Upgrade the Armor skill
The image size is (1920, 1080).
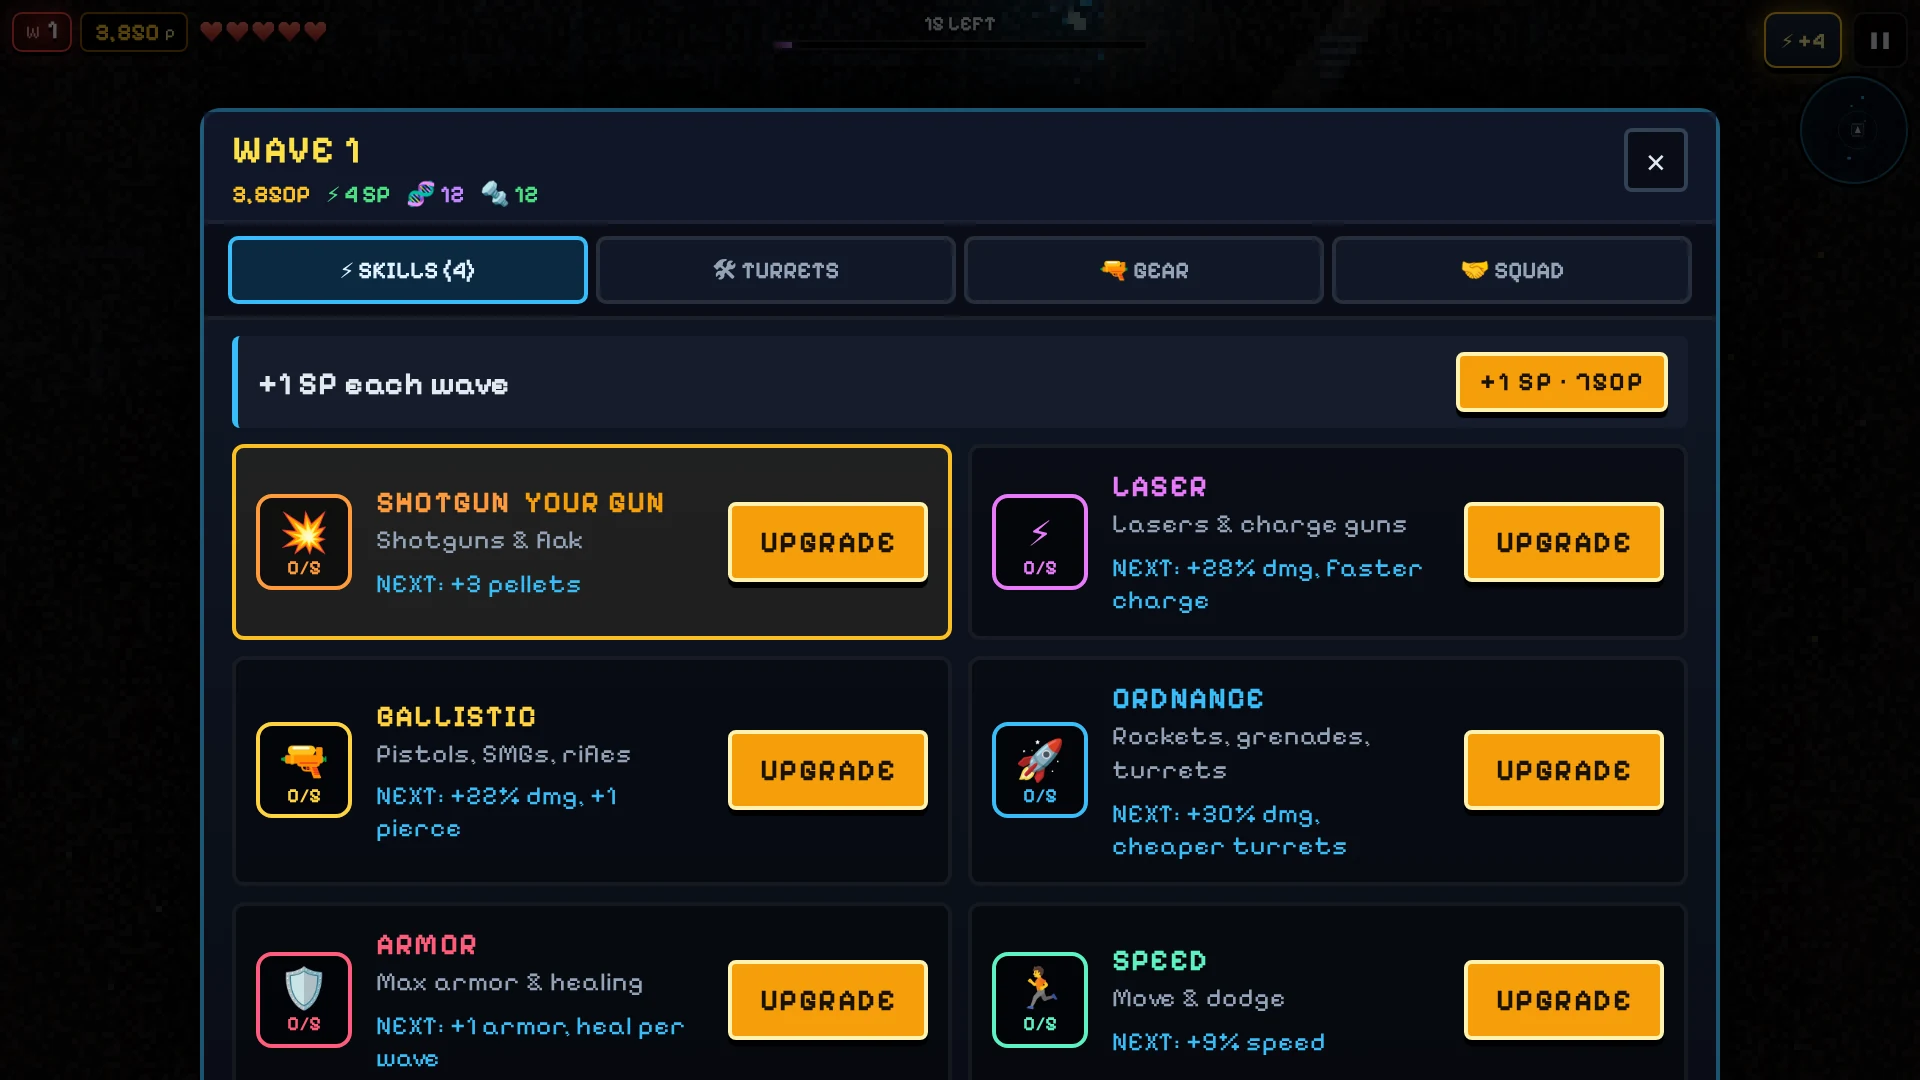(828, 1000)
